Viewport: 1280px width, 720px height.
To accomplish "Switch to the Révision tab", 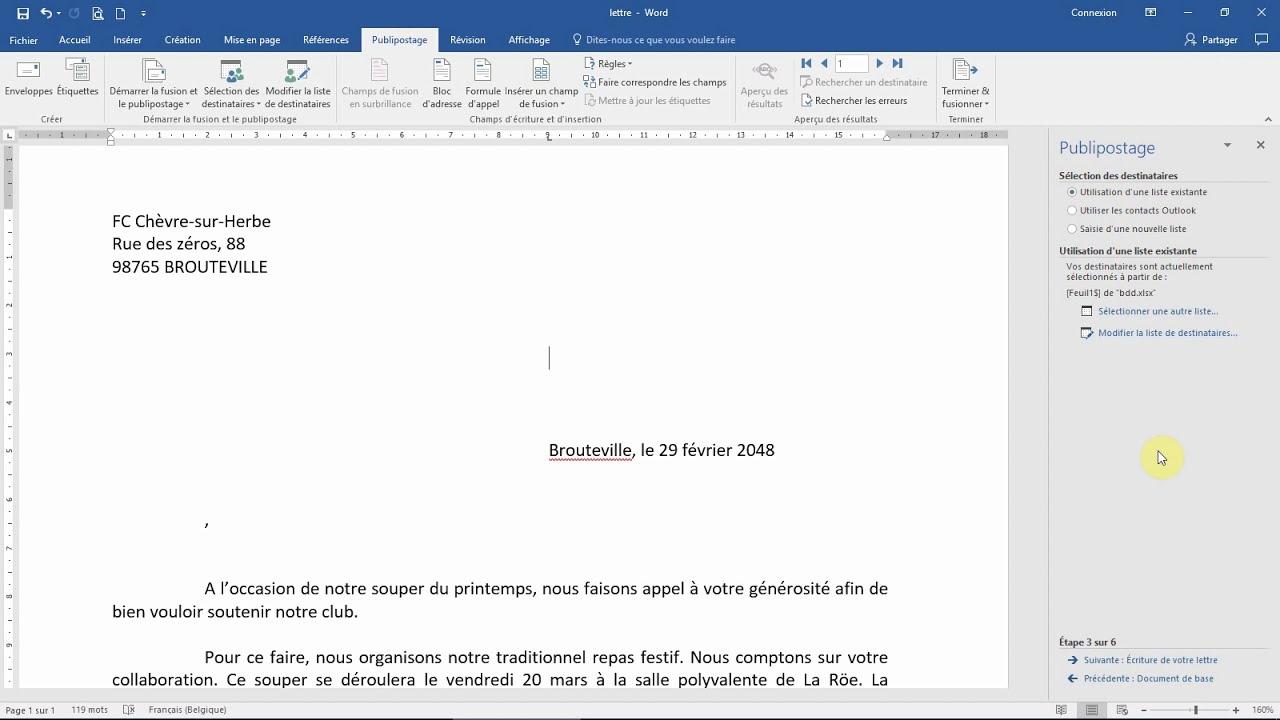I will 467,40.
